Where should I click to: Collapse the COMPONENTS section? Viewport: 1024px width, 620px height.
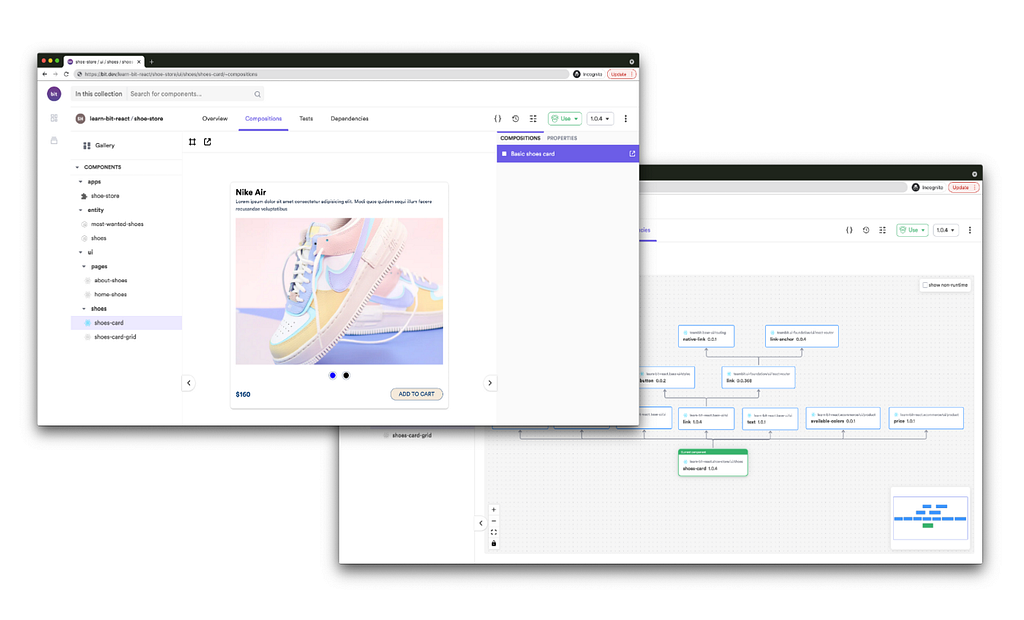tap(77, 167)
